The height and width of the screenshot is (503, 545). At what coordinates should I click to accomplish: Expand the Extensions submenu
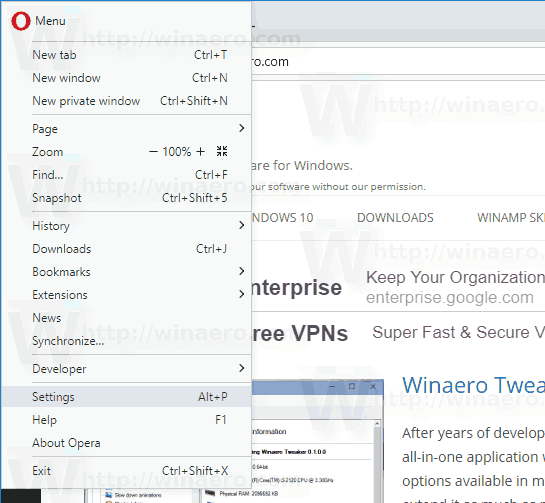[x=127, y=295]
